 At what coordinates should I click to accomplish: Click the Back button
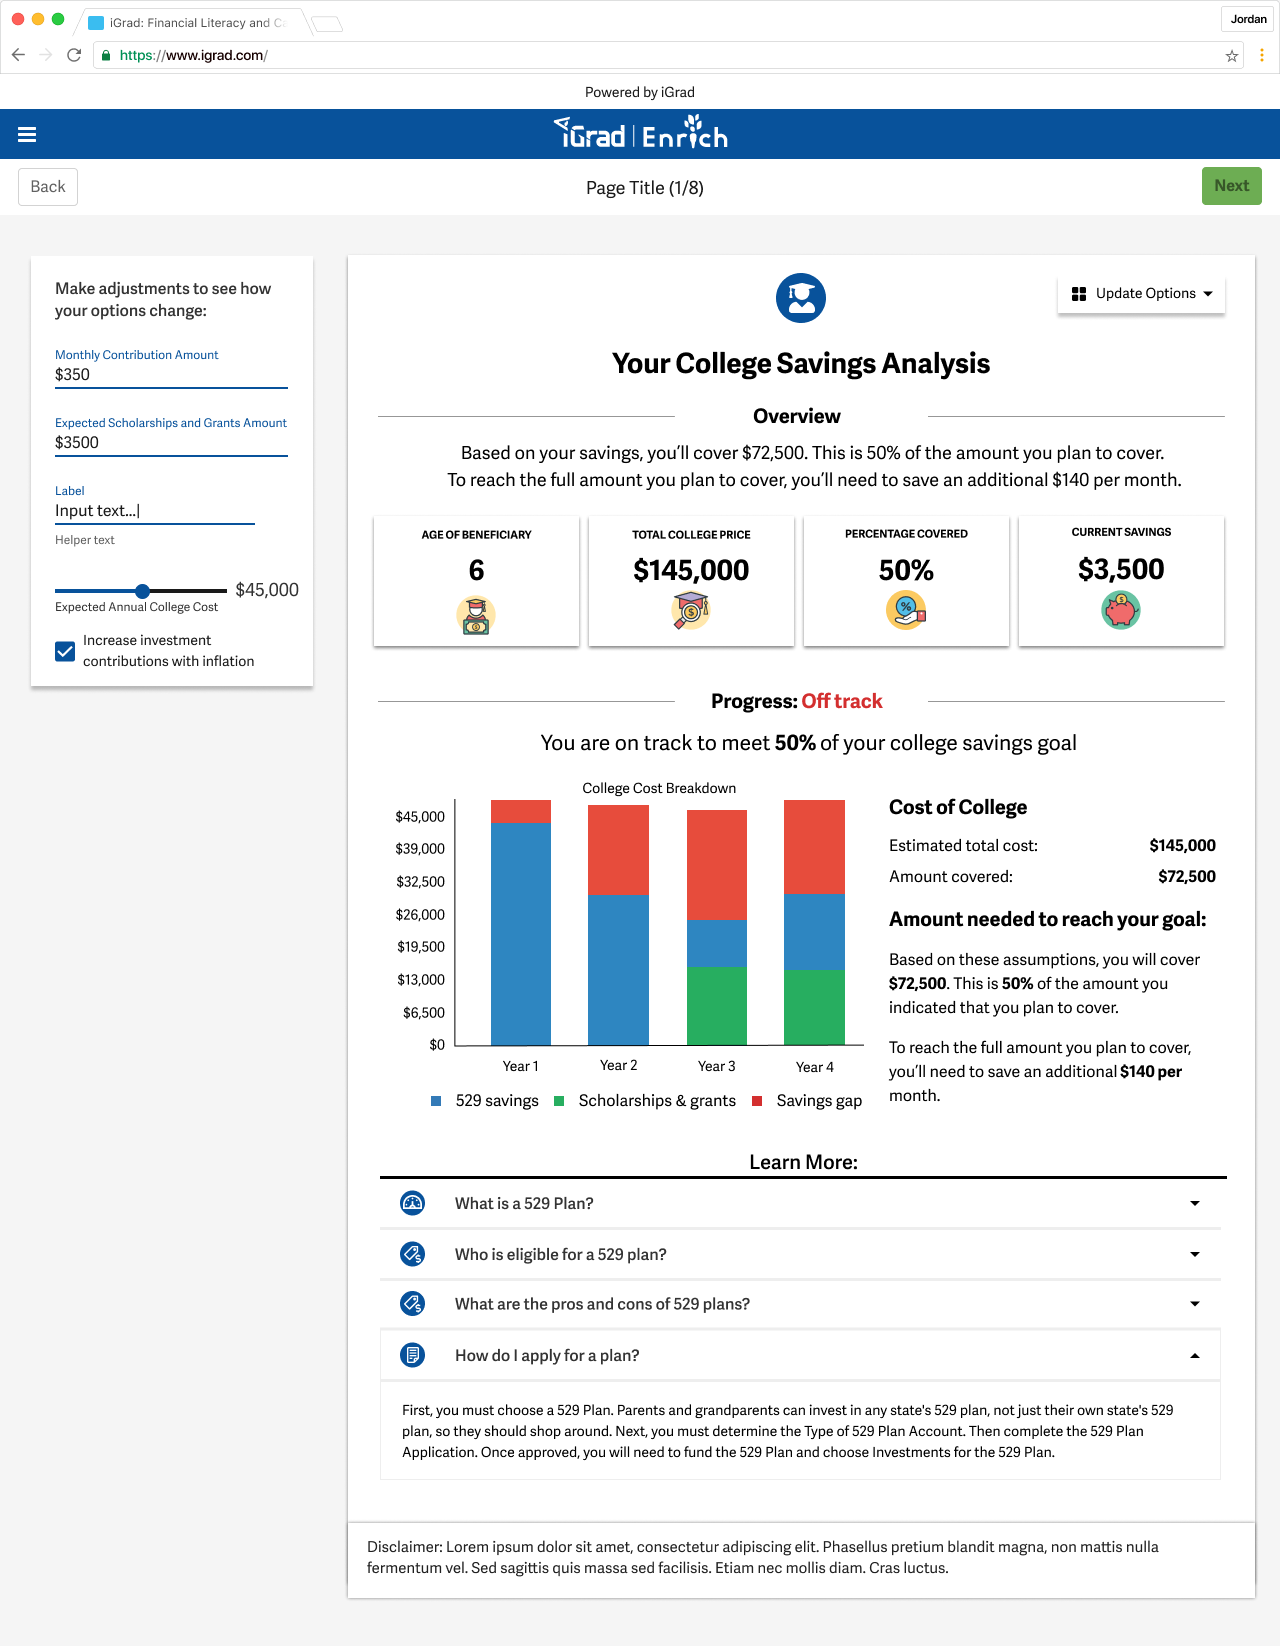(48, 187)
